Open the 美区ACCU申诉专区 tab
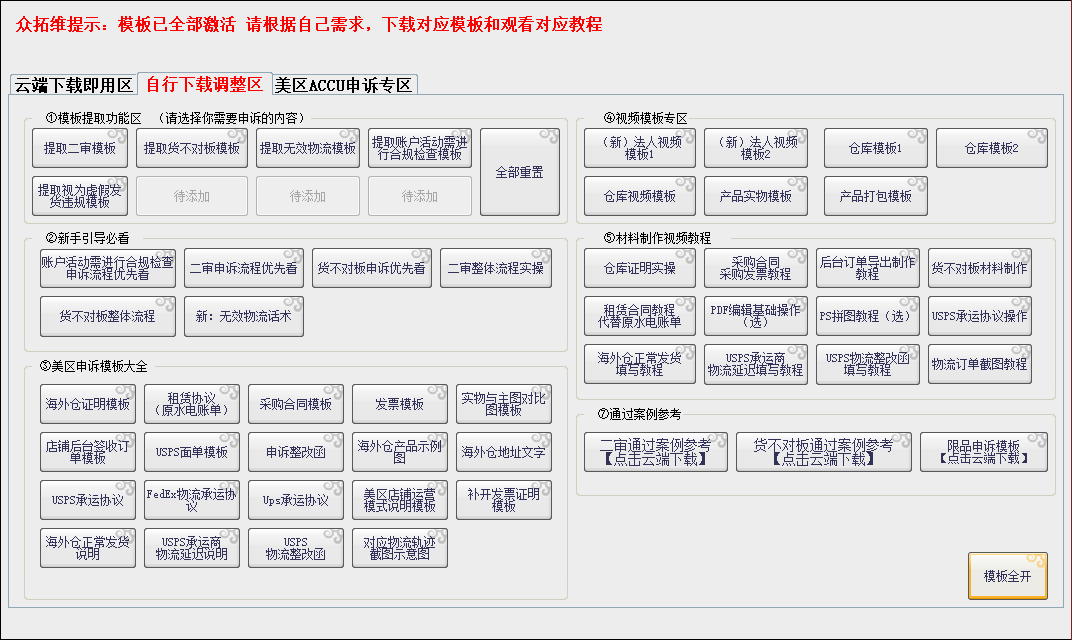The height and width of the screenshot is (640, 1072). pyautogui.click(x=344, y=85)
